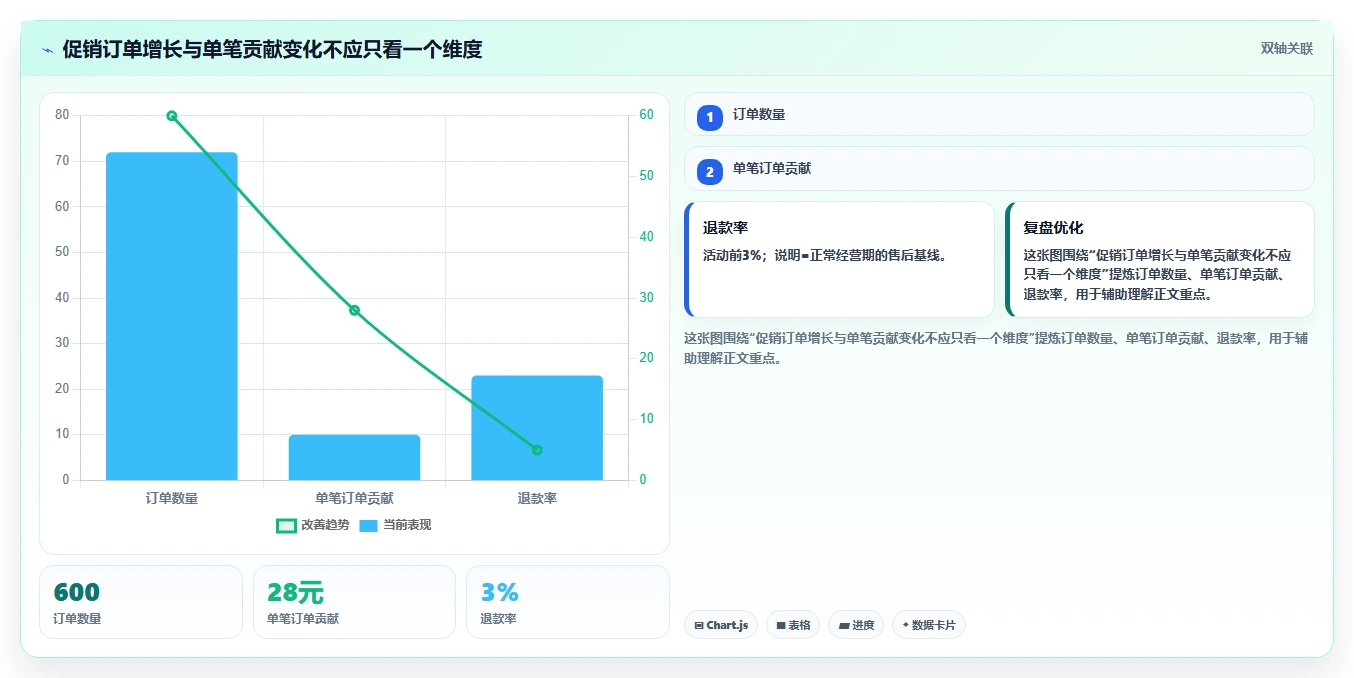Click the 当前表现 legend text
The width and height of the screenshot is (1354, 678).
[x=407, y=525]
